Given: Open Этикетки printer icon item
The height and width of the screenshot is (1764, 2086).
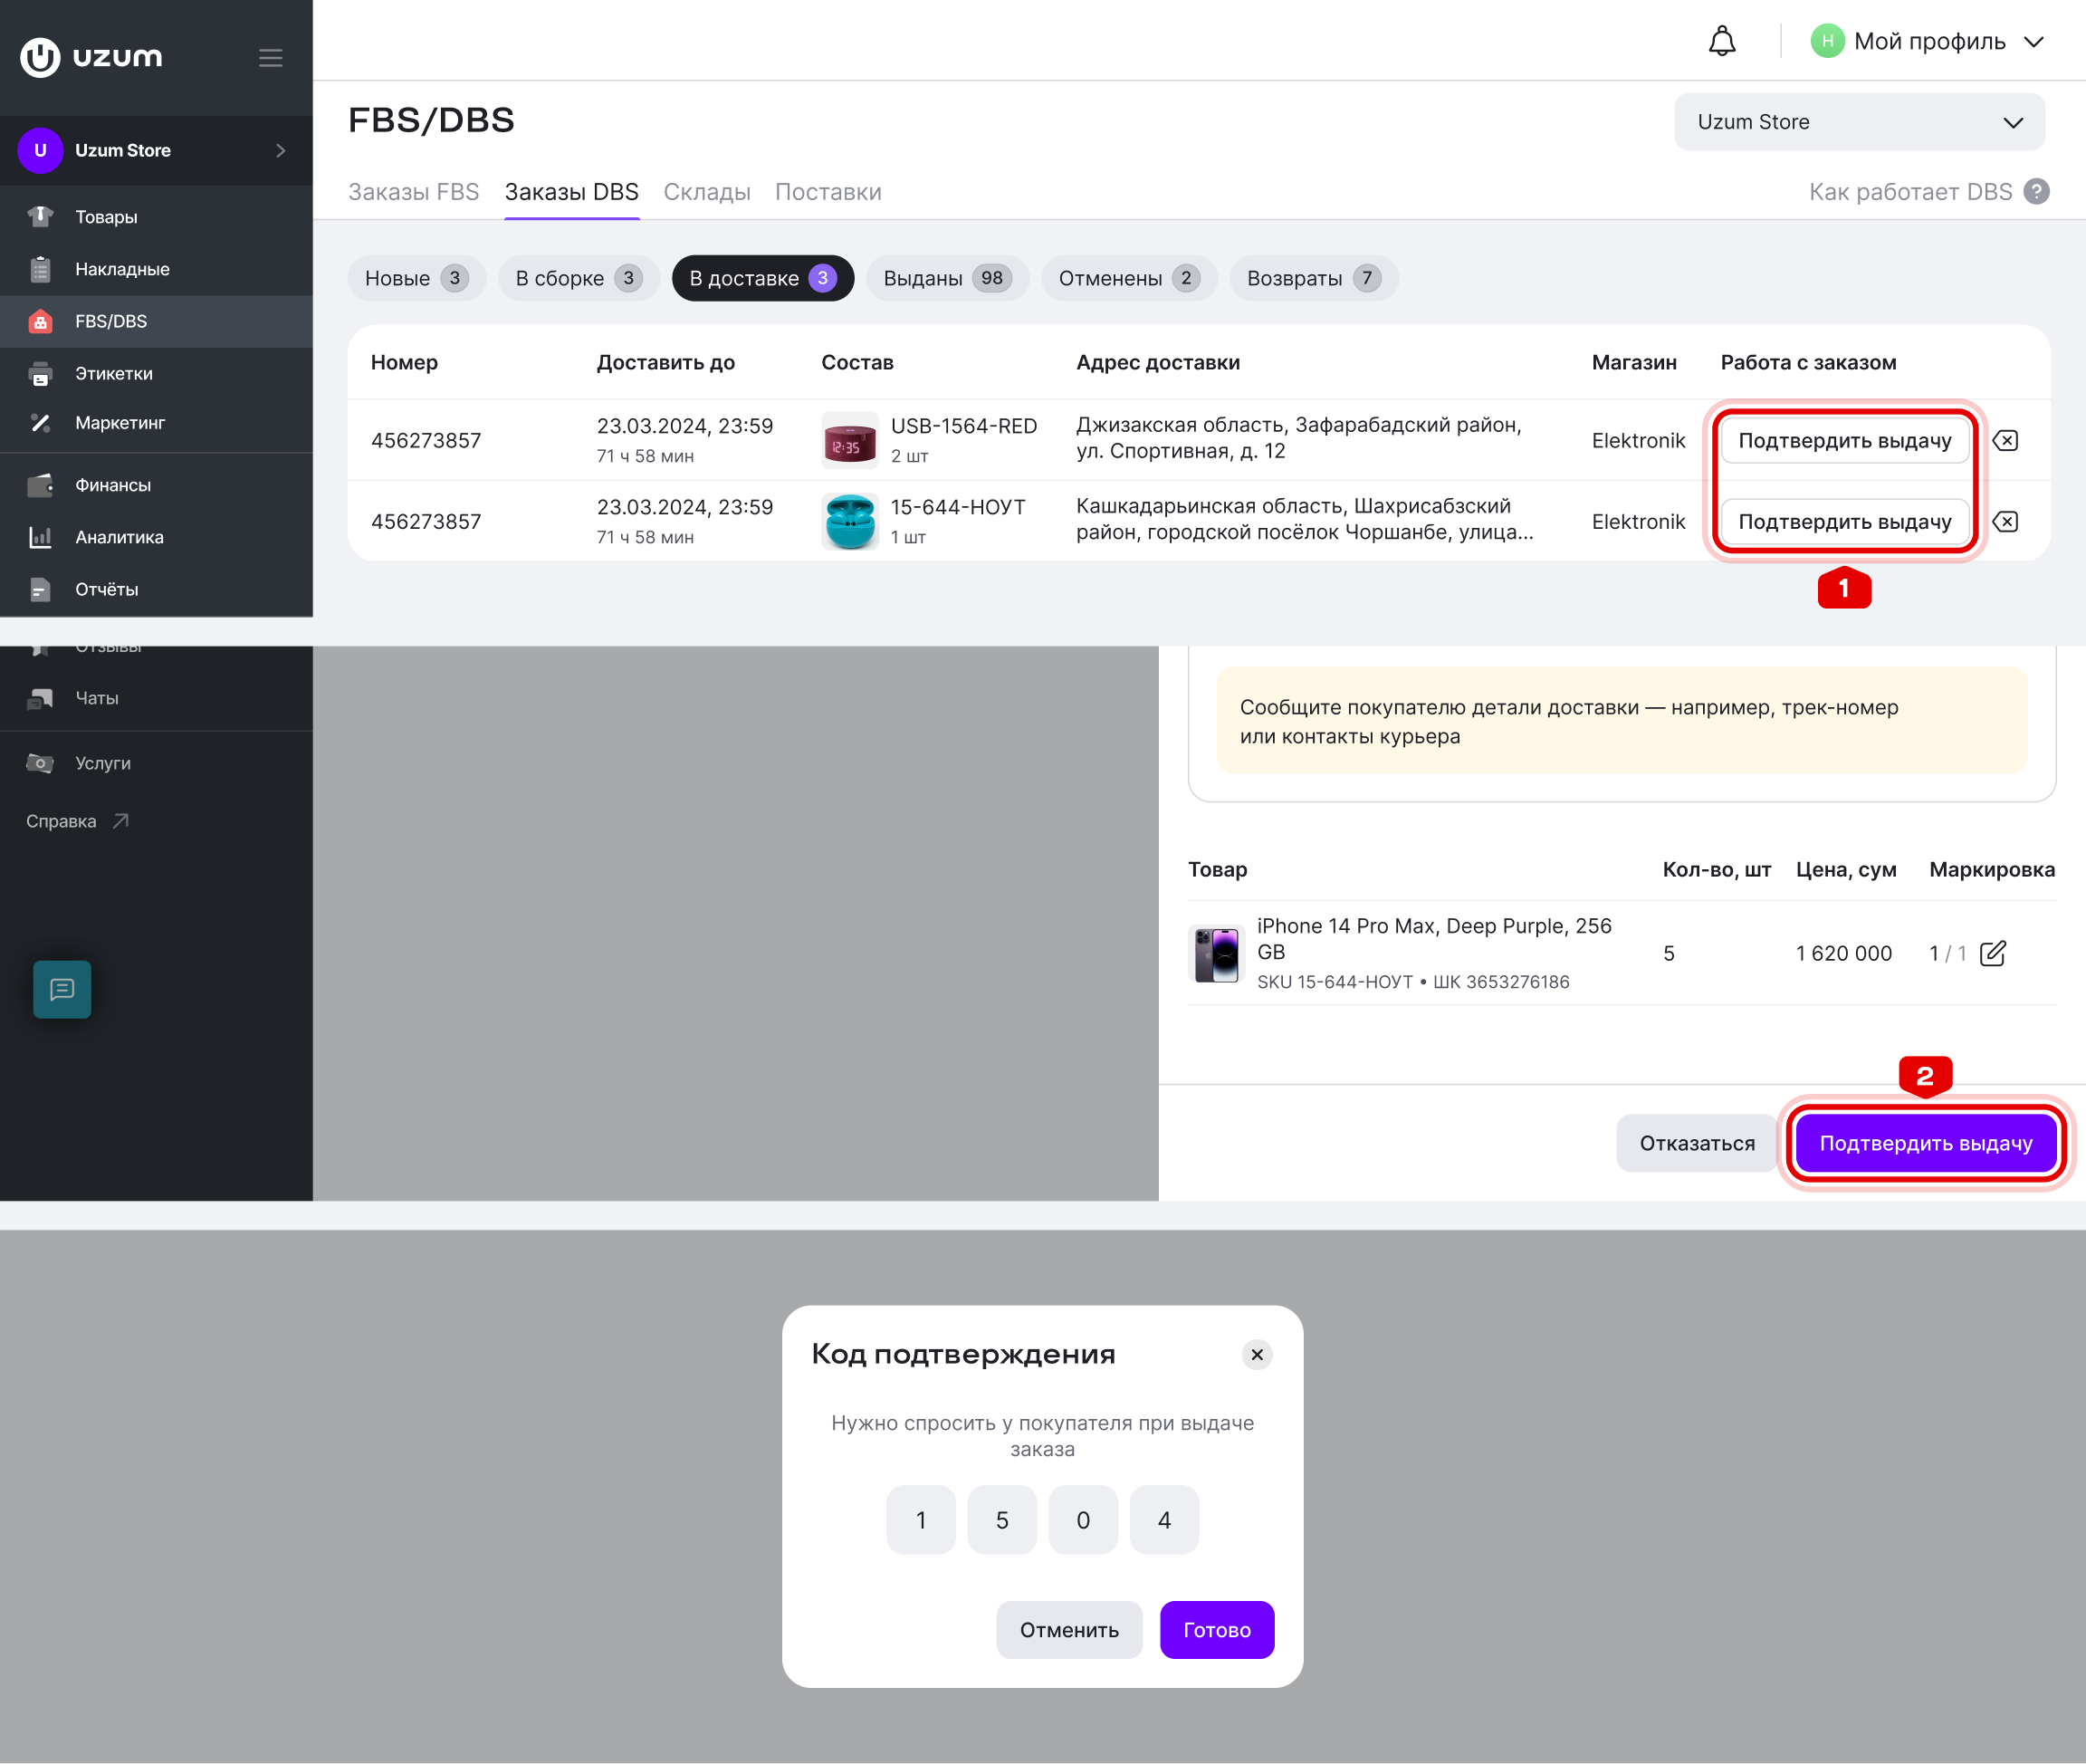Looking at the screenshot, I should click(156, 373).
